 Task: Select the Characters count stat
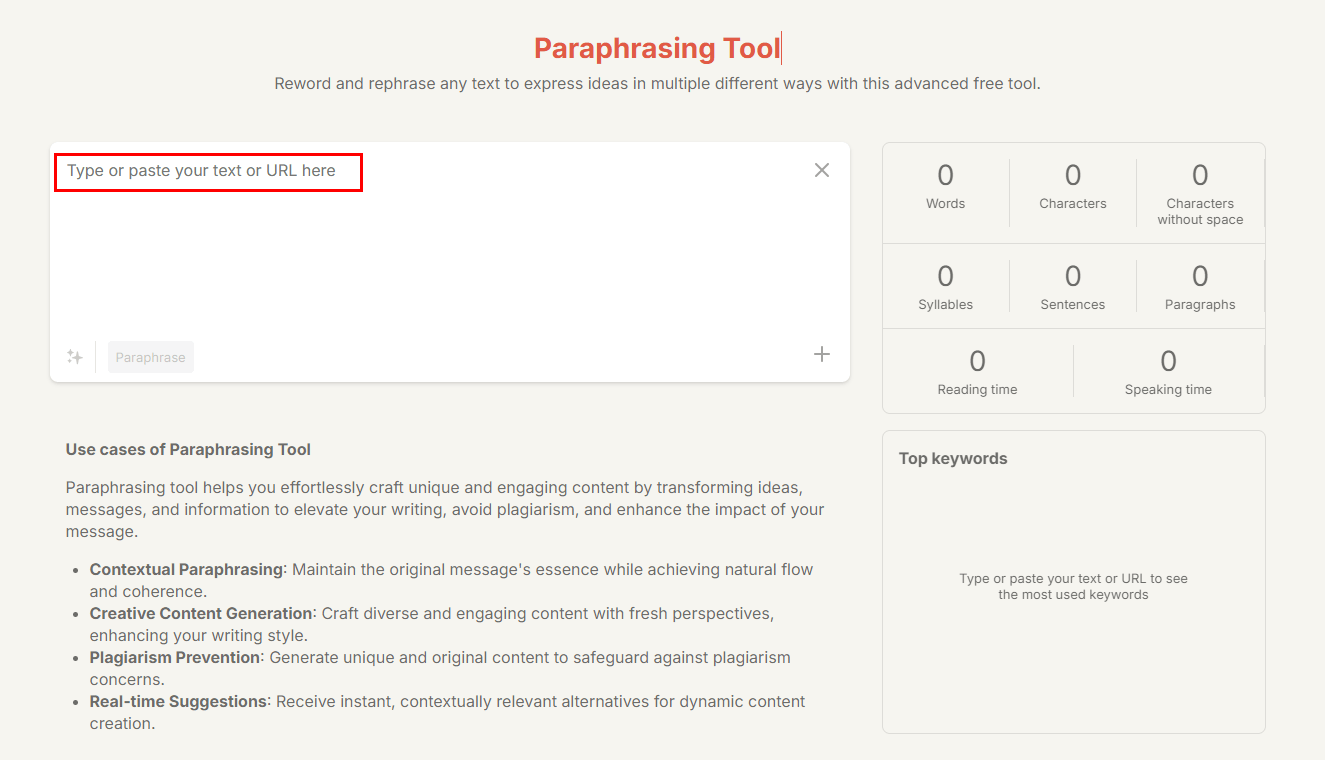[1073, 186]
